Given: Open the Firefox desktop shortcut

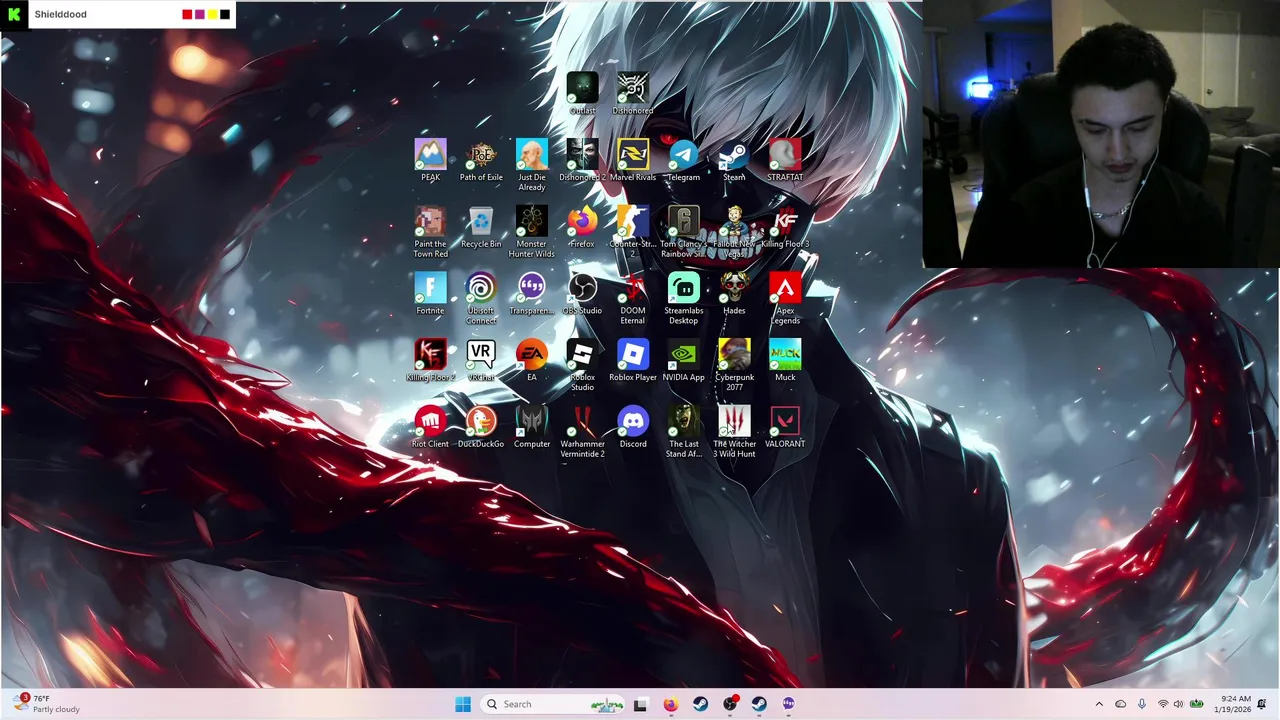Looking at the screenshot, I should (582, 227).
